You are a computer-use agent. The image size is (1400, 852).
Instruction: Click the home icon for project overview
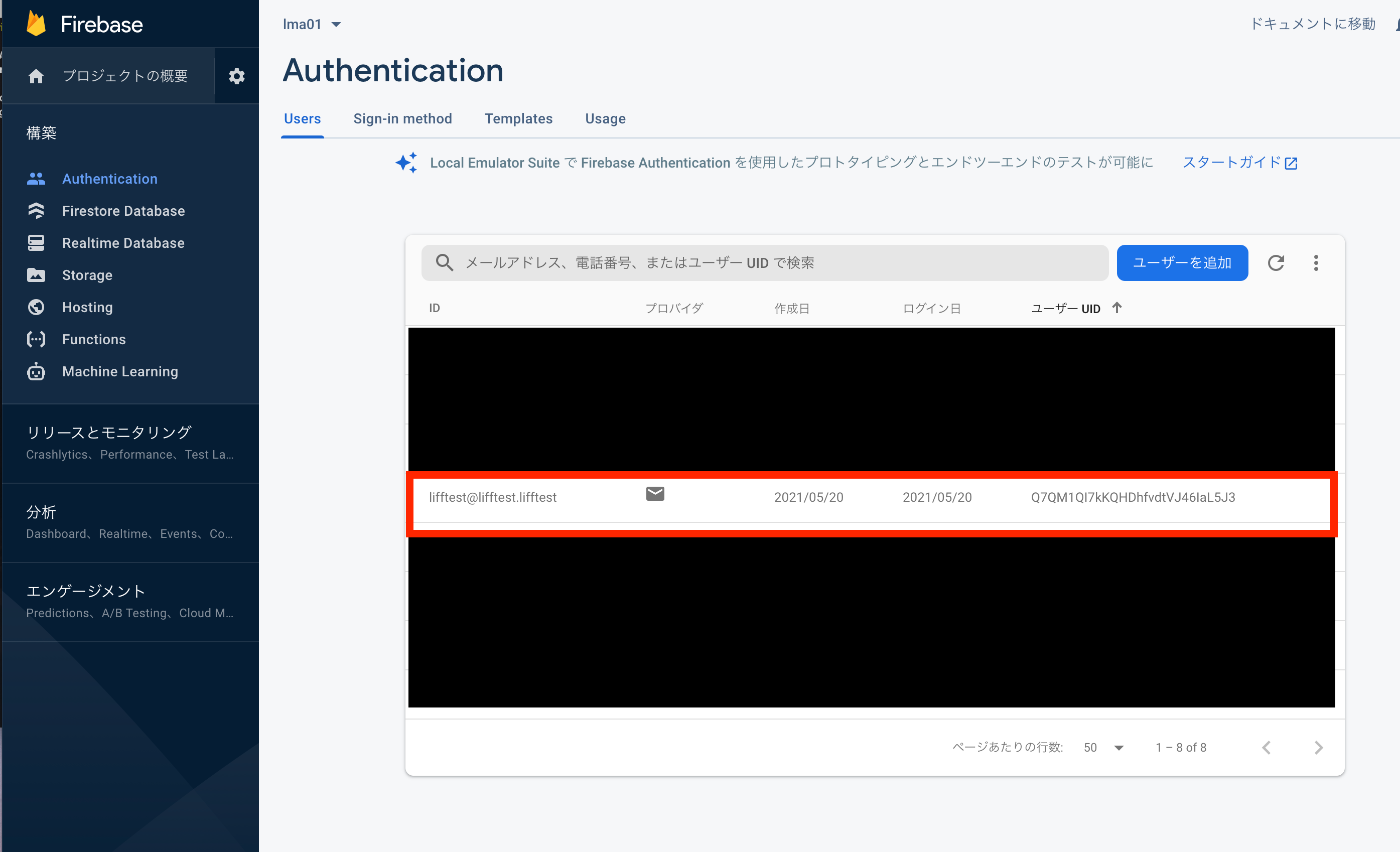click(x=37, y=76)
